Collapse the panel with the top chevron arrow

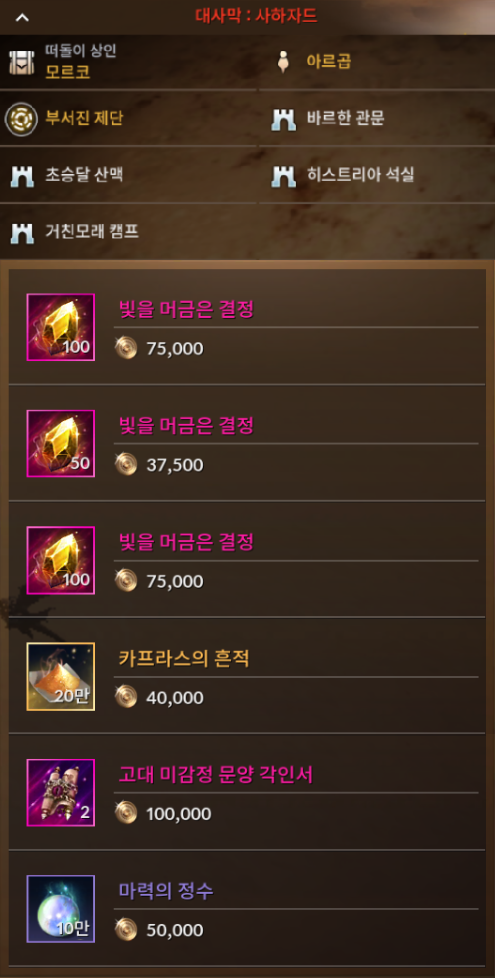(22, 17)
